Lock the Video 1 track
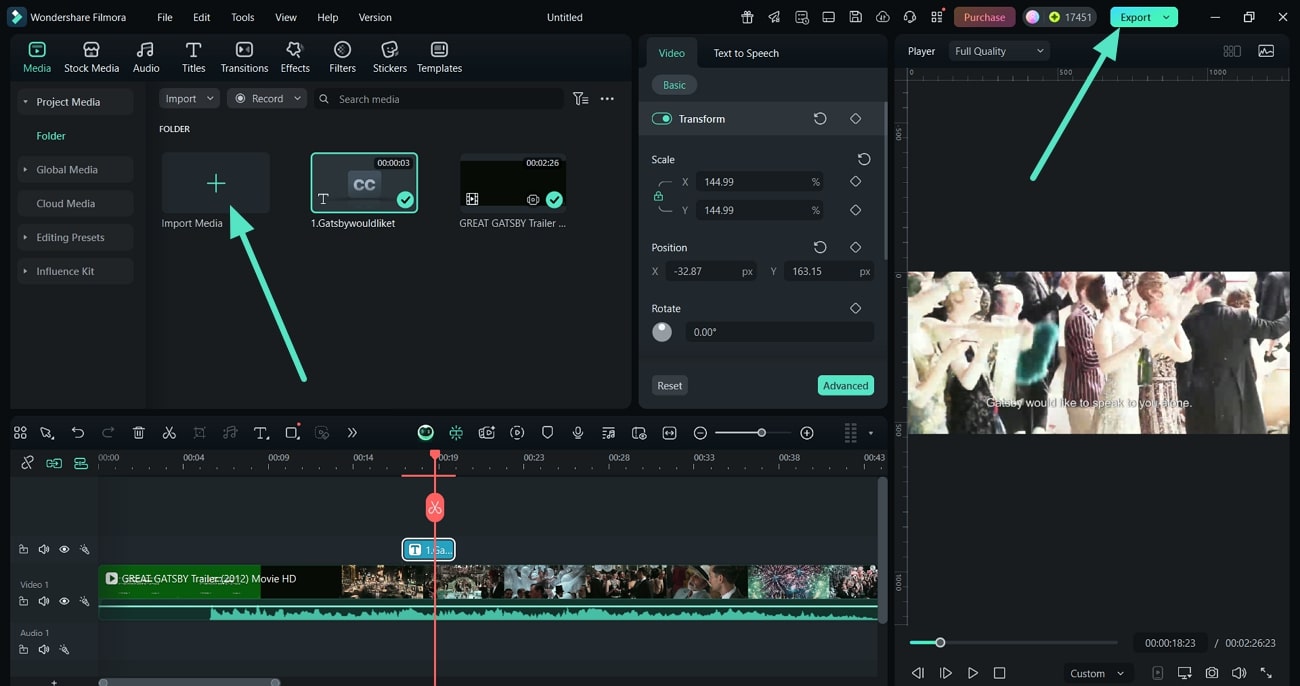This screenshot has height=686, width=1300. pos(23,601)
